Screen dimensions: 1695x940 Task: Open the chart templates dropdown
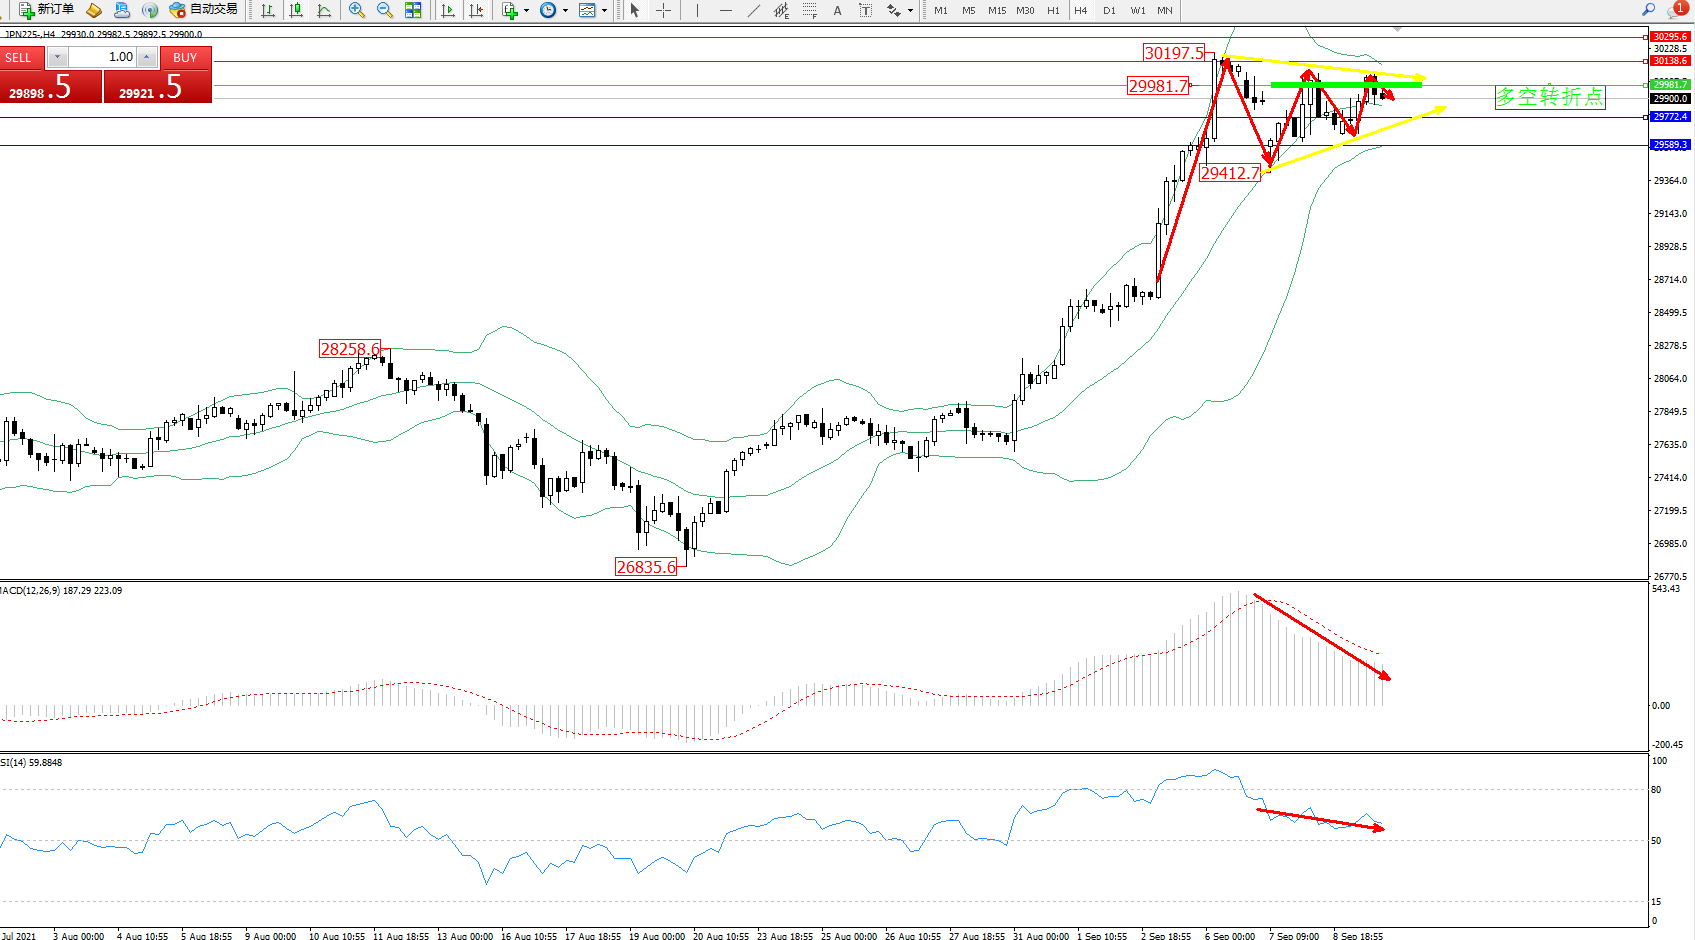604,10
